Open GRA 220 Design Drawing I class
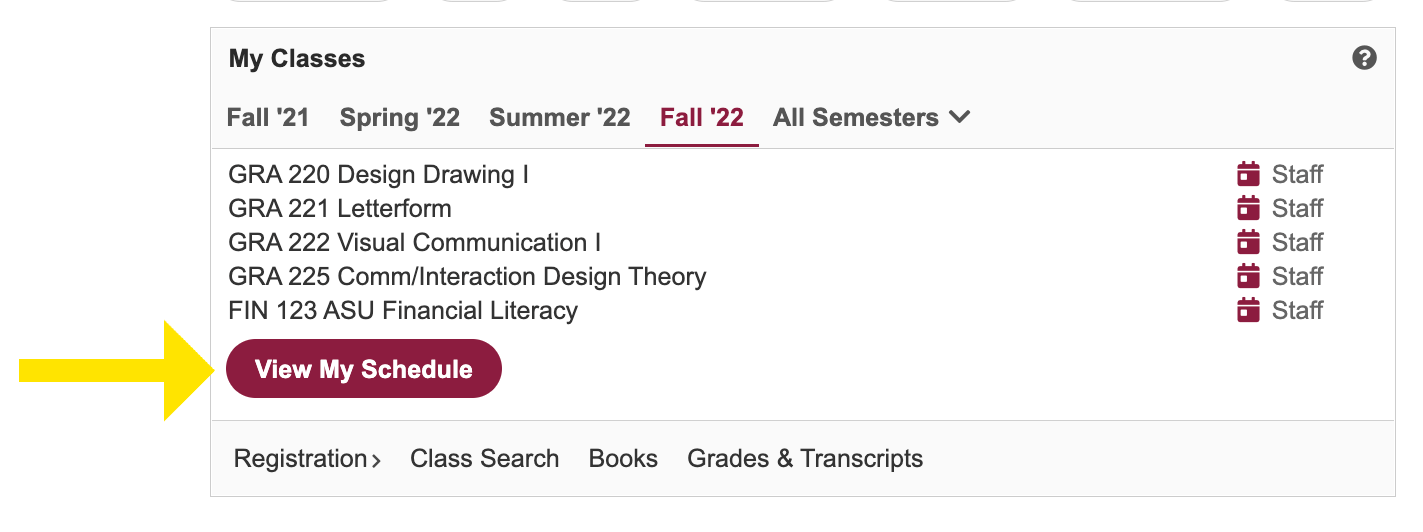This screenshot has height=532, width=1423. click(379, 175)
